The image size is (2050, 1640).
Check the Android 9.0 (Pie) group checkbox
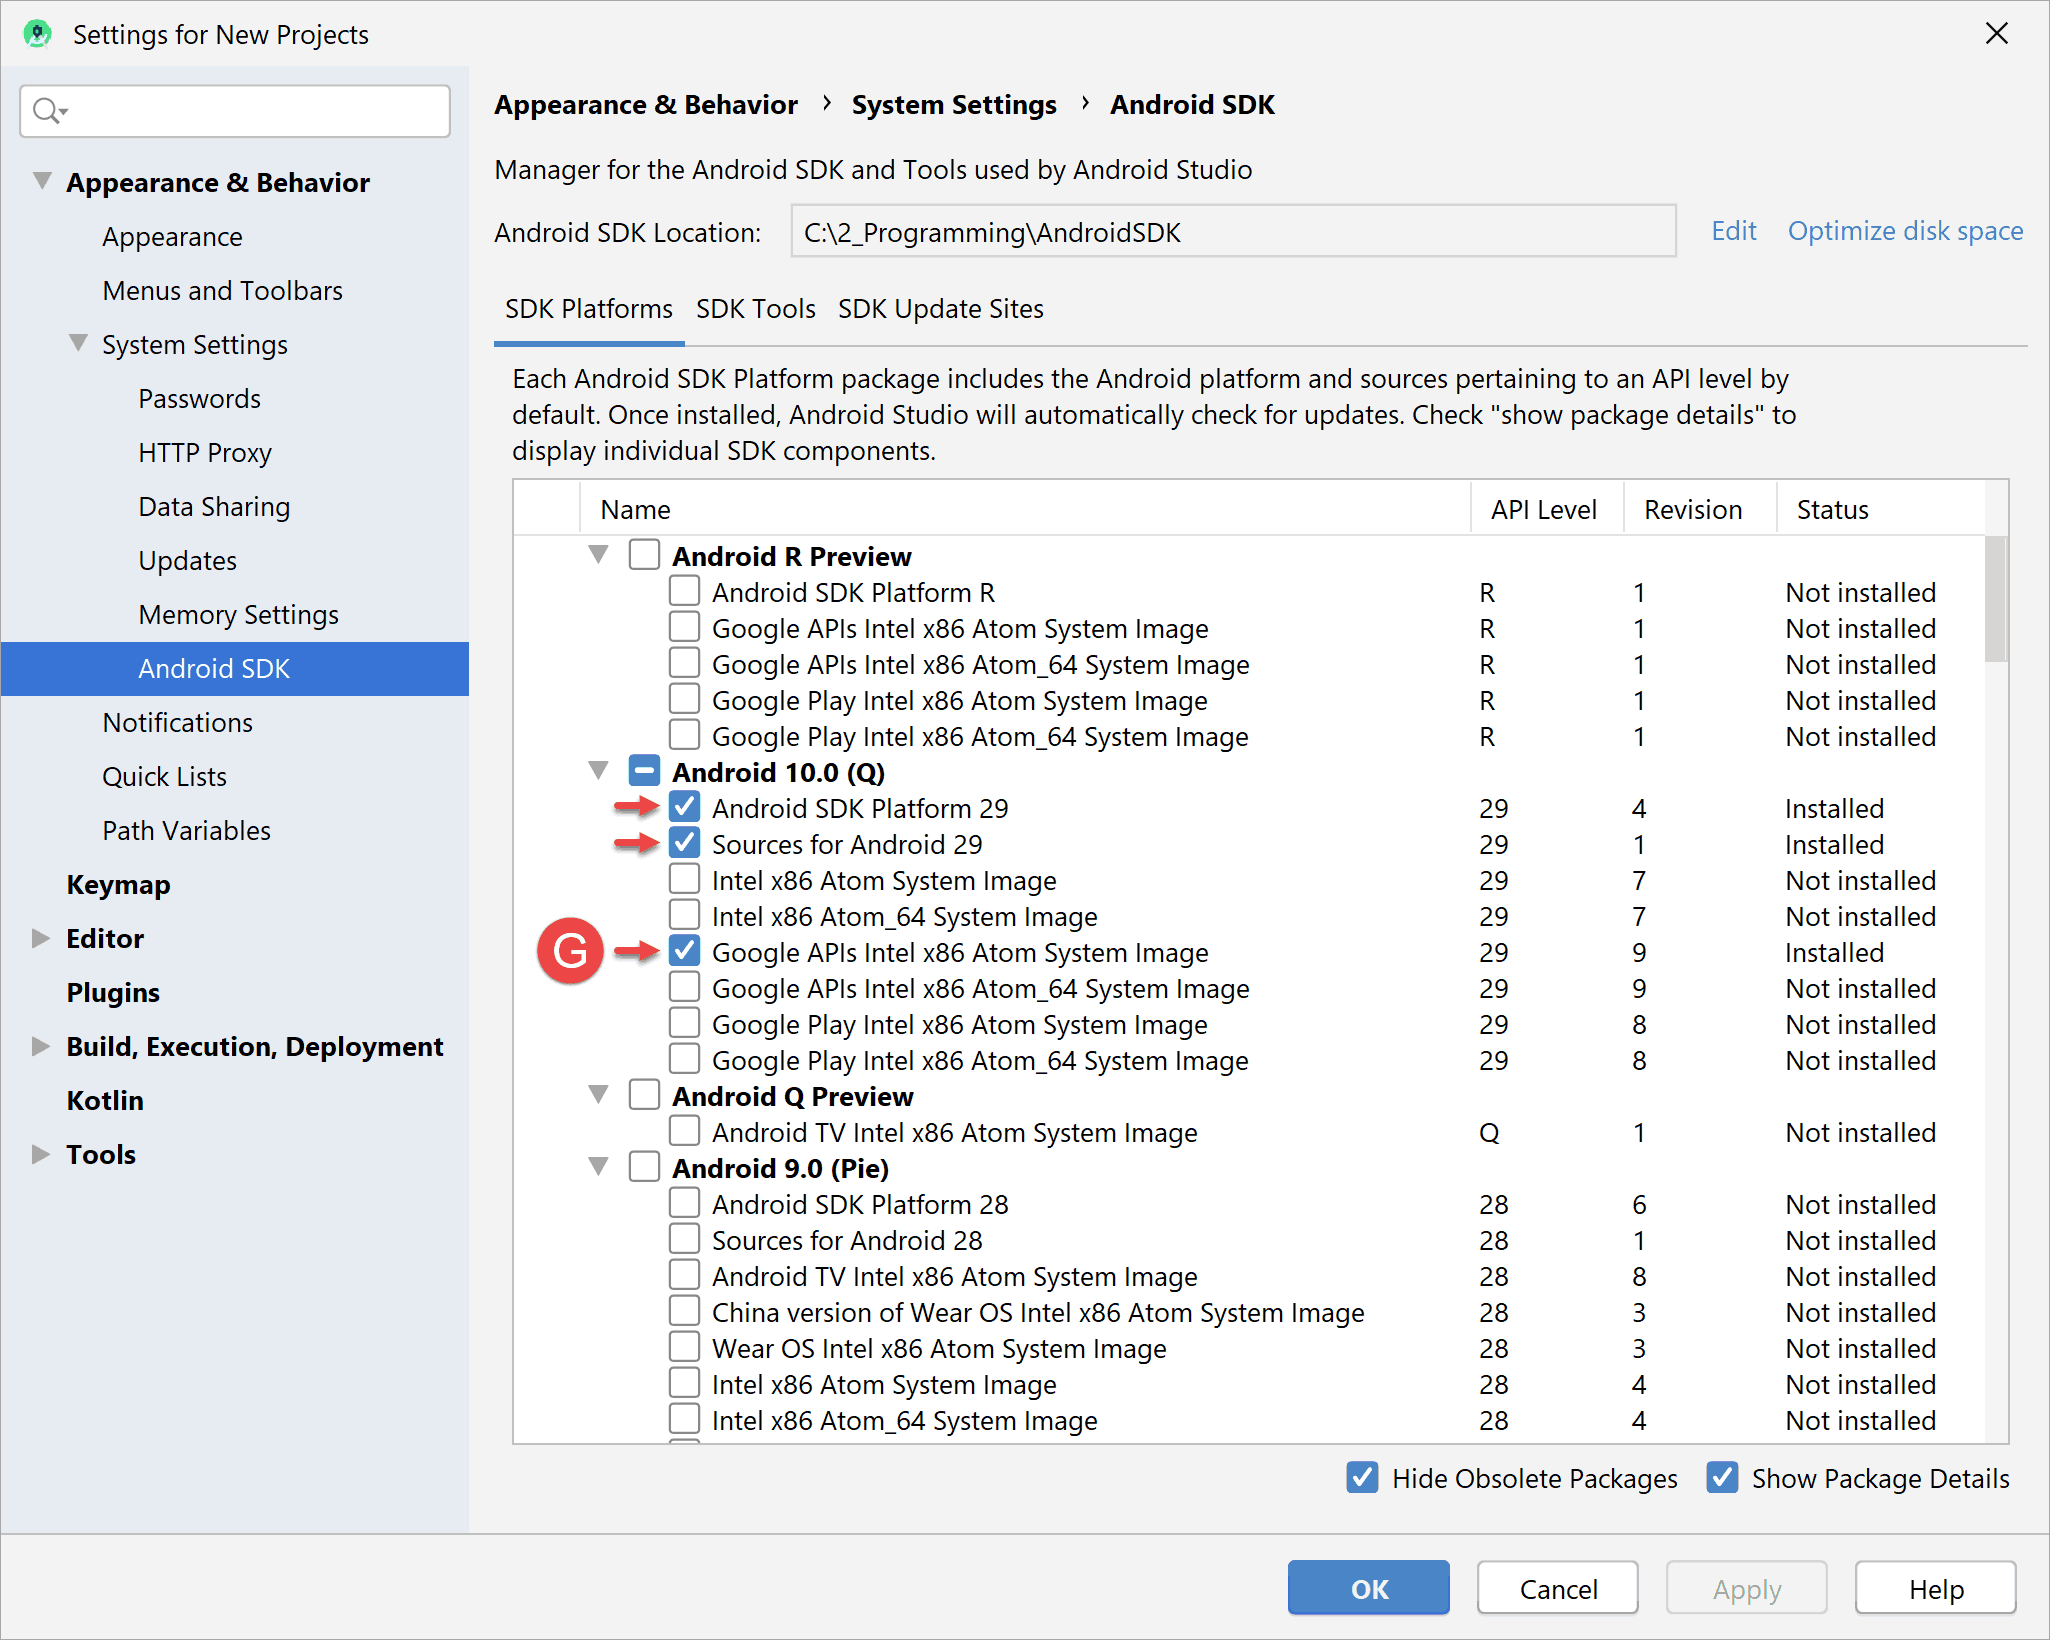(644, 1167)
